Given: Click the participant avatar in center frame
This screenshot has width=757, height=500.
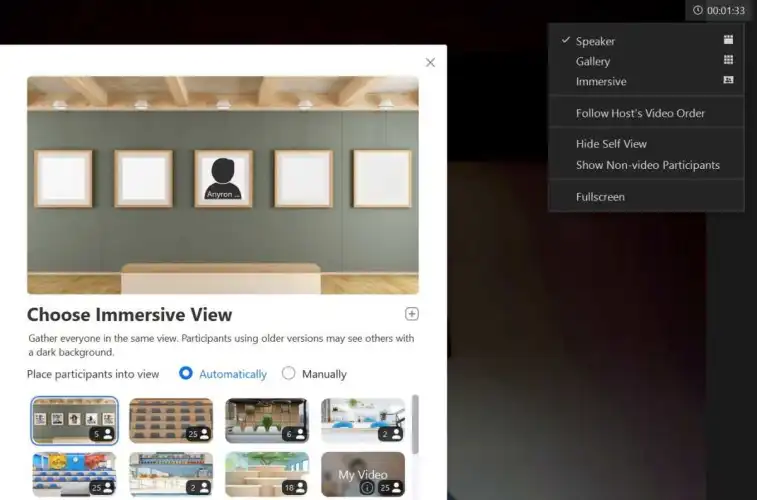Looking at the screenshot, I should click(x=222, y=176).
